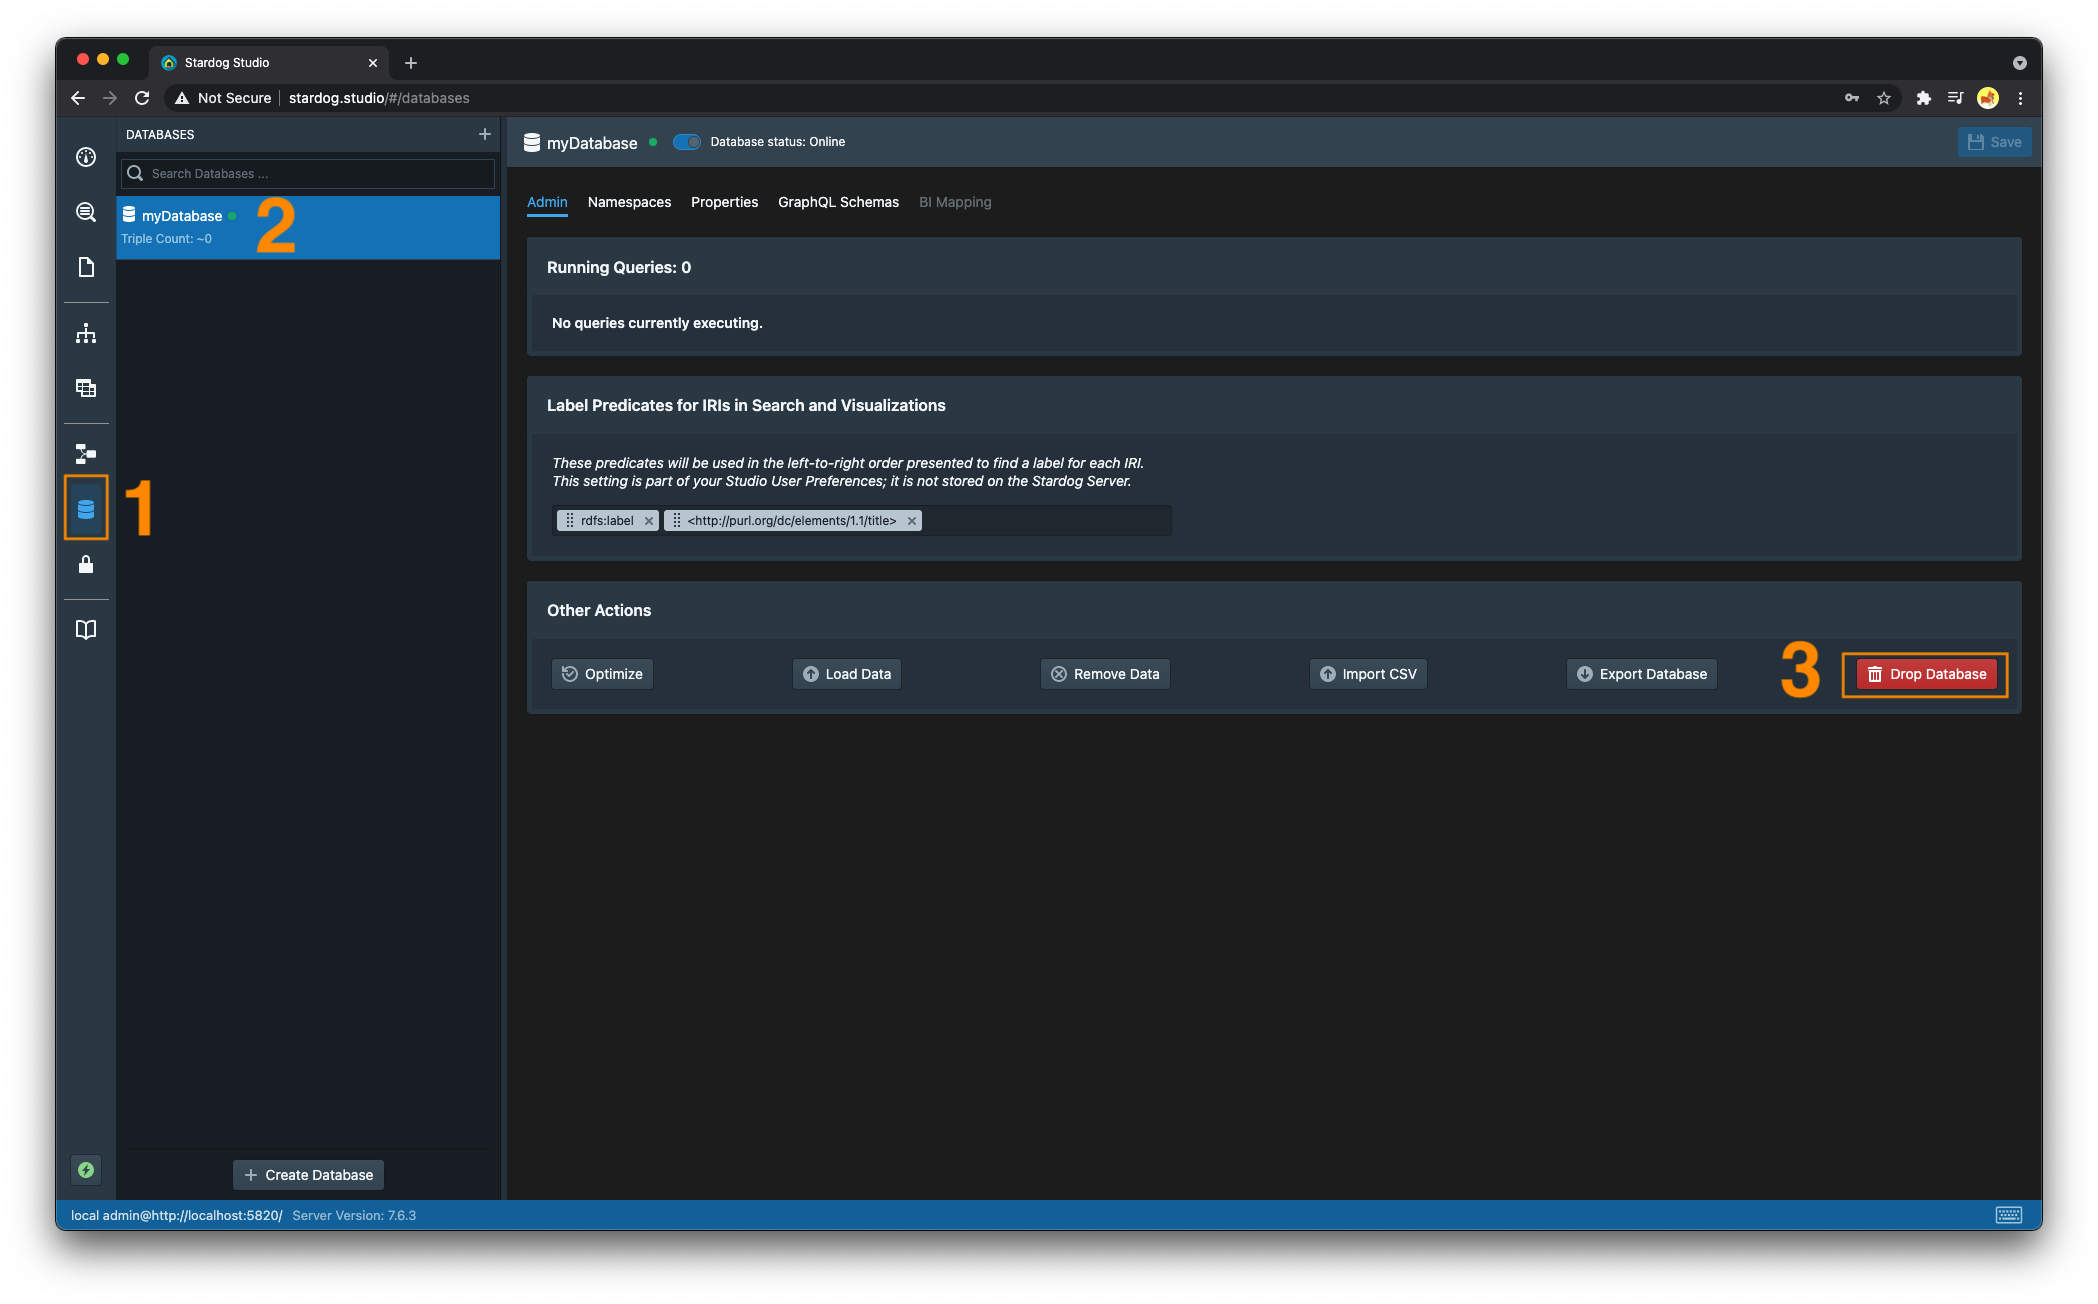Image resolution: width=2098 pixels, height=1304 pixels.
Task: Open the documentation book icon in sidebar
Action: tap(86, 629)
